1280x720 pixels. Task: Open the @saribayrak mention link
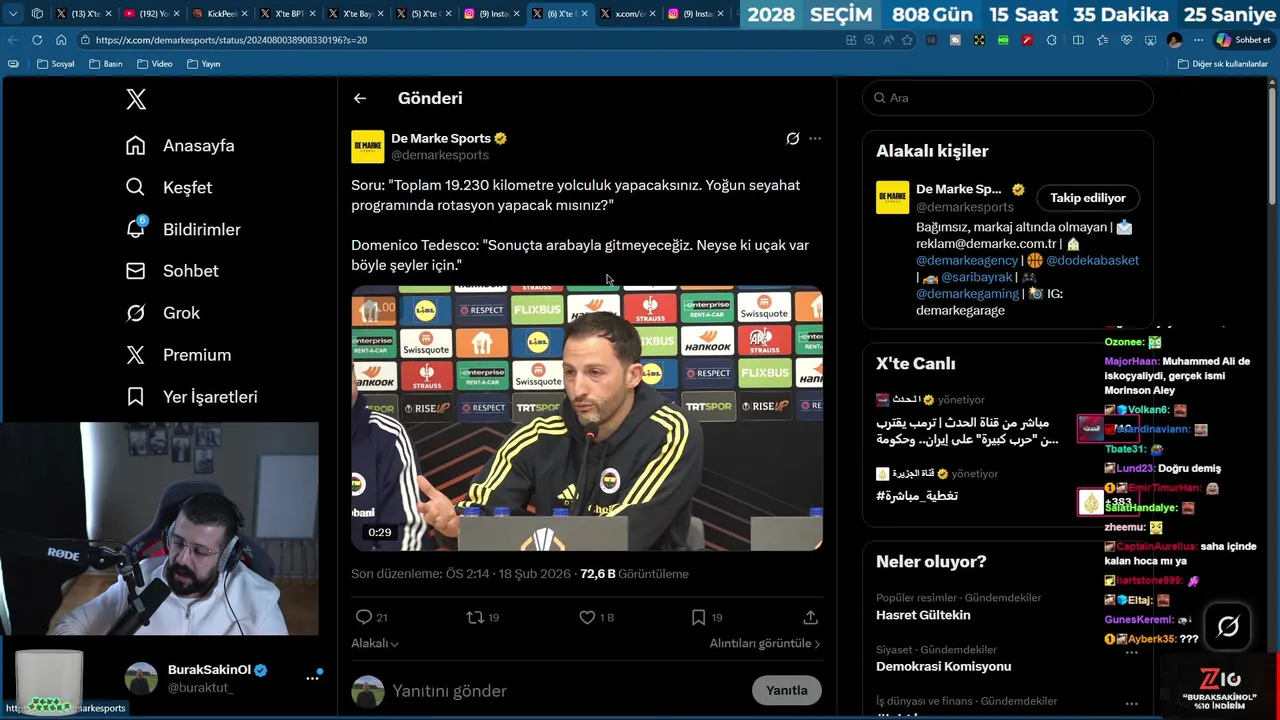coord(977,277)
